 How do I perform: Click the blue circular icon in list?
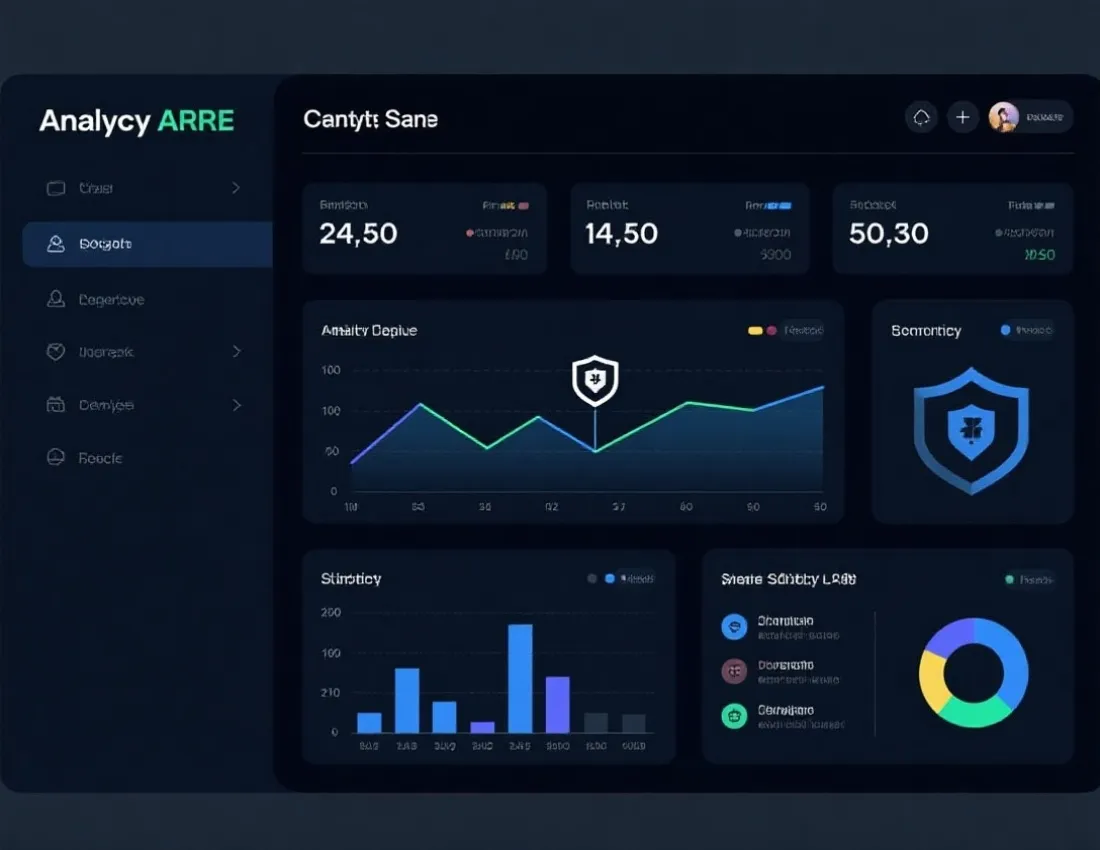point(735,626)
